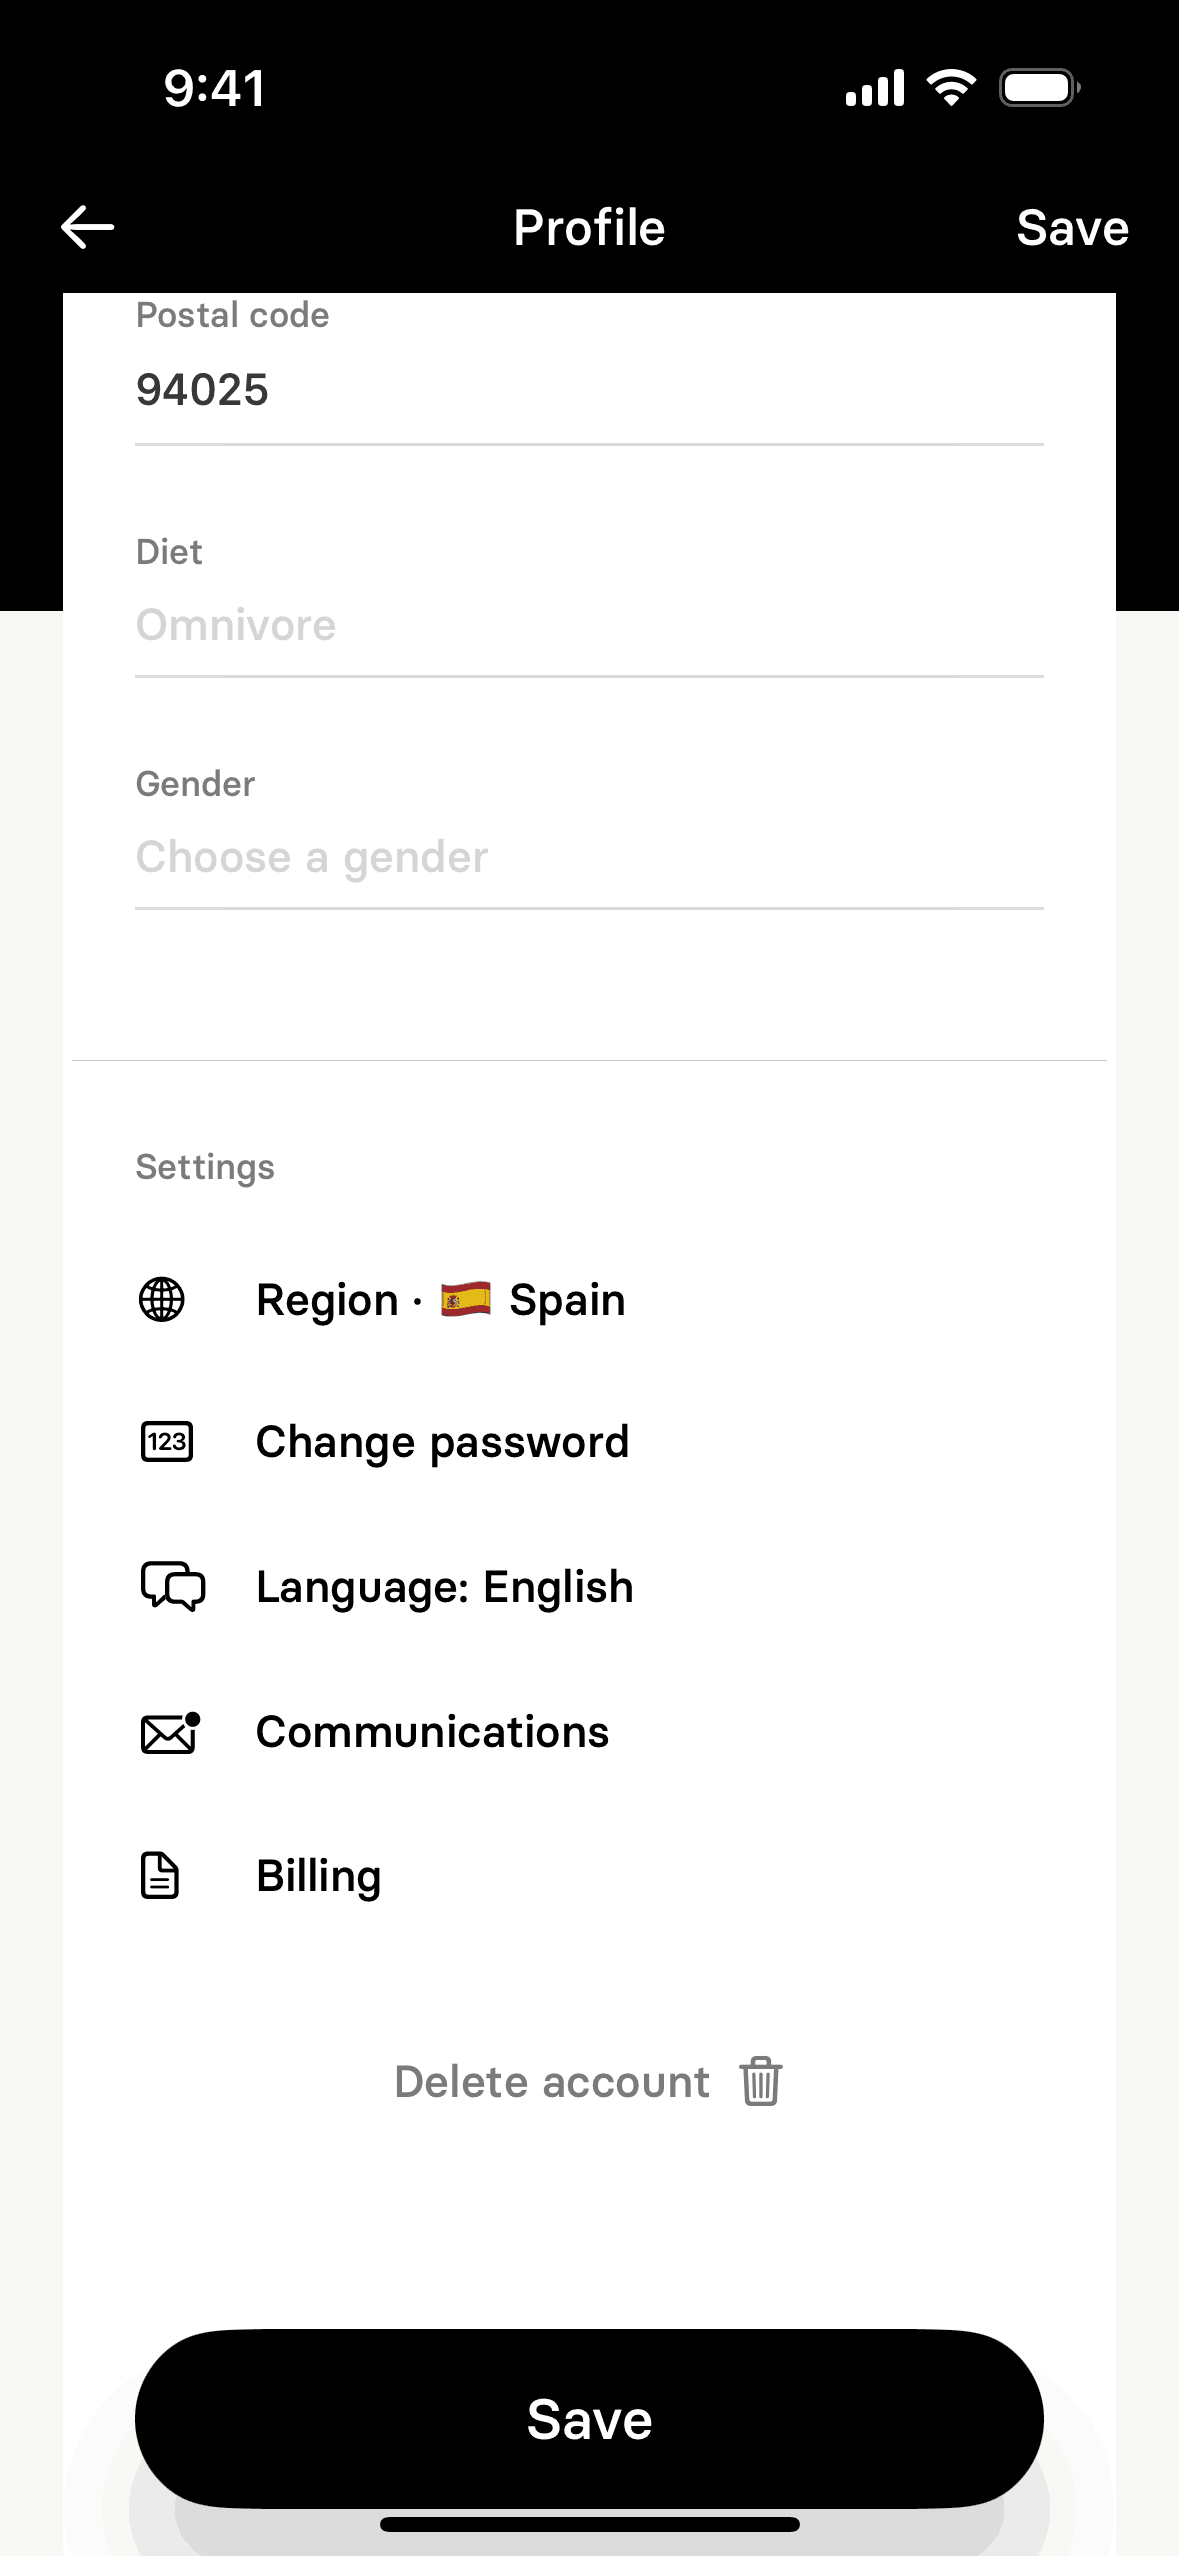
Task: Open Communications settings
Action: click(x=432, y=1732)
